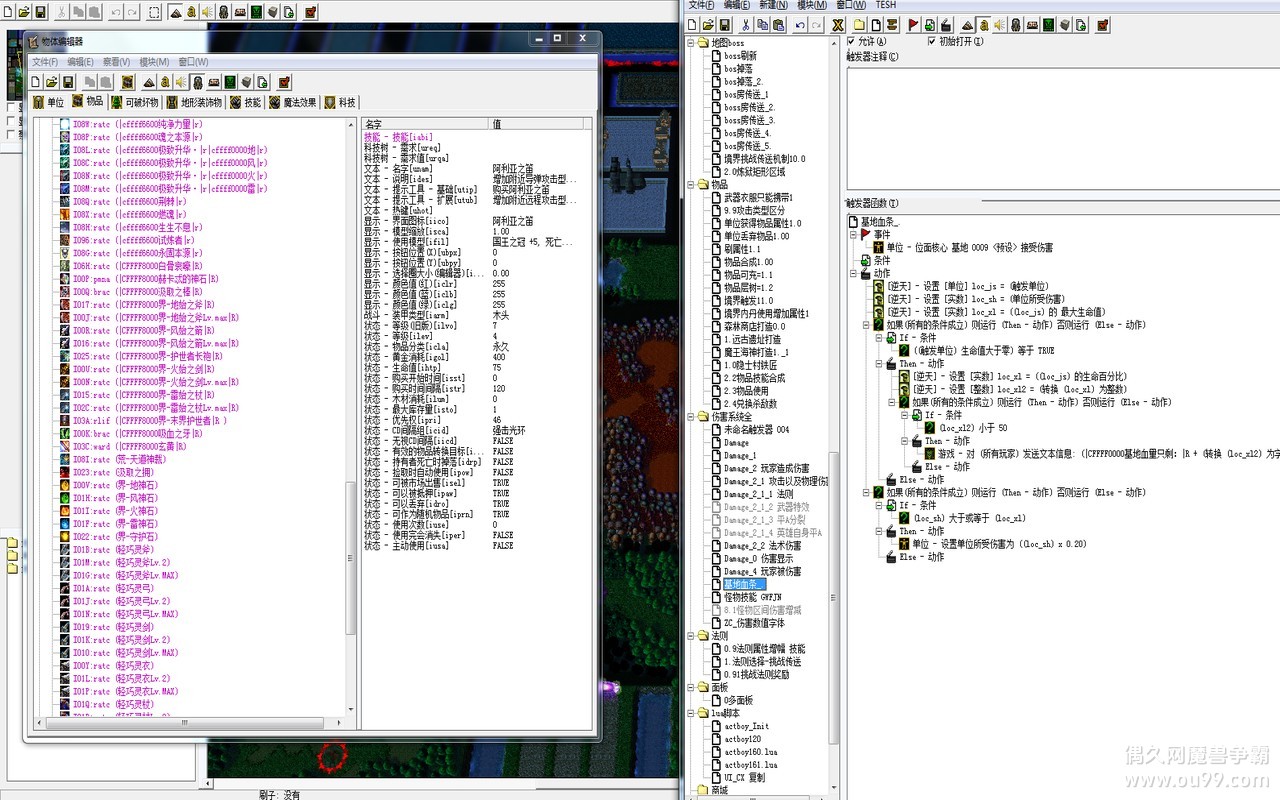
Task: Click the New Action clapperboard toolbar icon
Action: [946, 25]
